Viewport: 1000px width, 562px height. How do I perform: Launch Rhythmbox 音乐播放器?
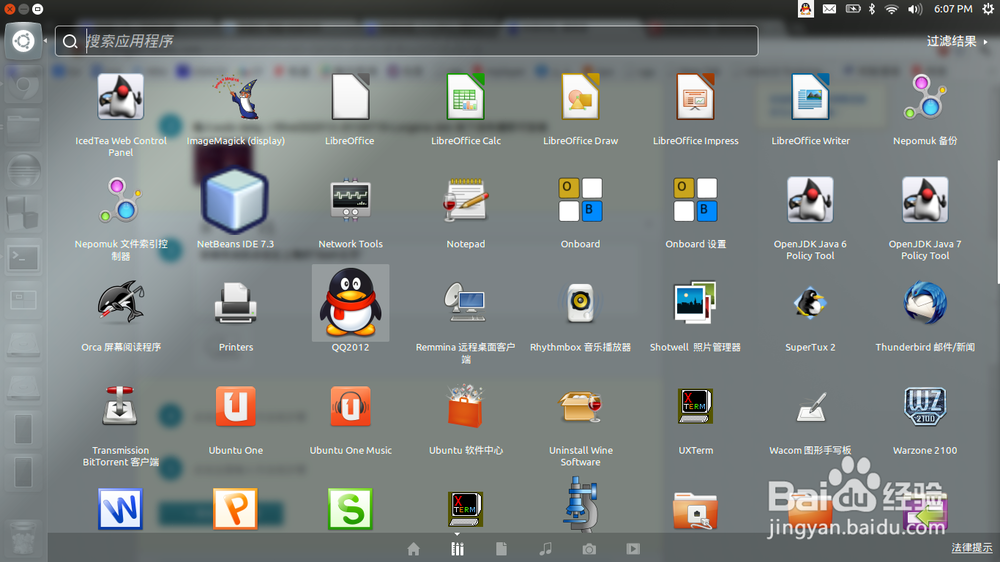tap(580, 302)
